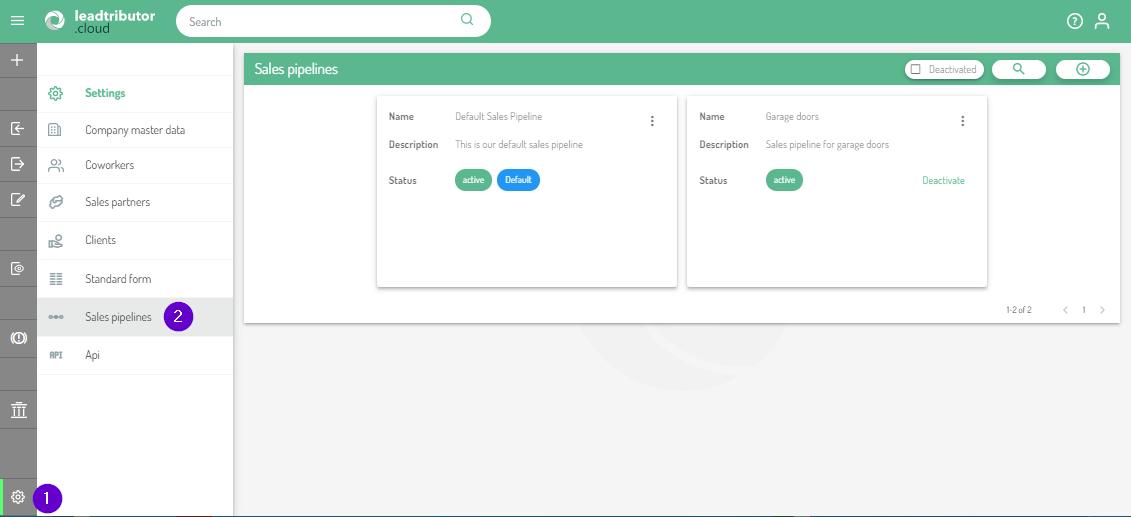Open settings gear icon at bottom left
The width and height of the screenshot is (1131, 517).
18,497
